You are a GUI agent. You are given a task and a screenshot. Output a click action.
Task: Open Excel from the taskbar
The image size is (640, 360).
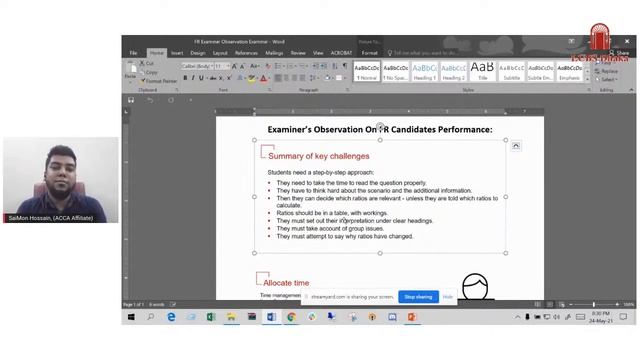(x=211, y=317)
